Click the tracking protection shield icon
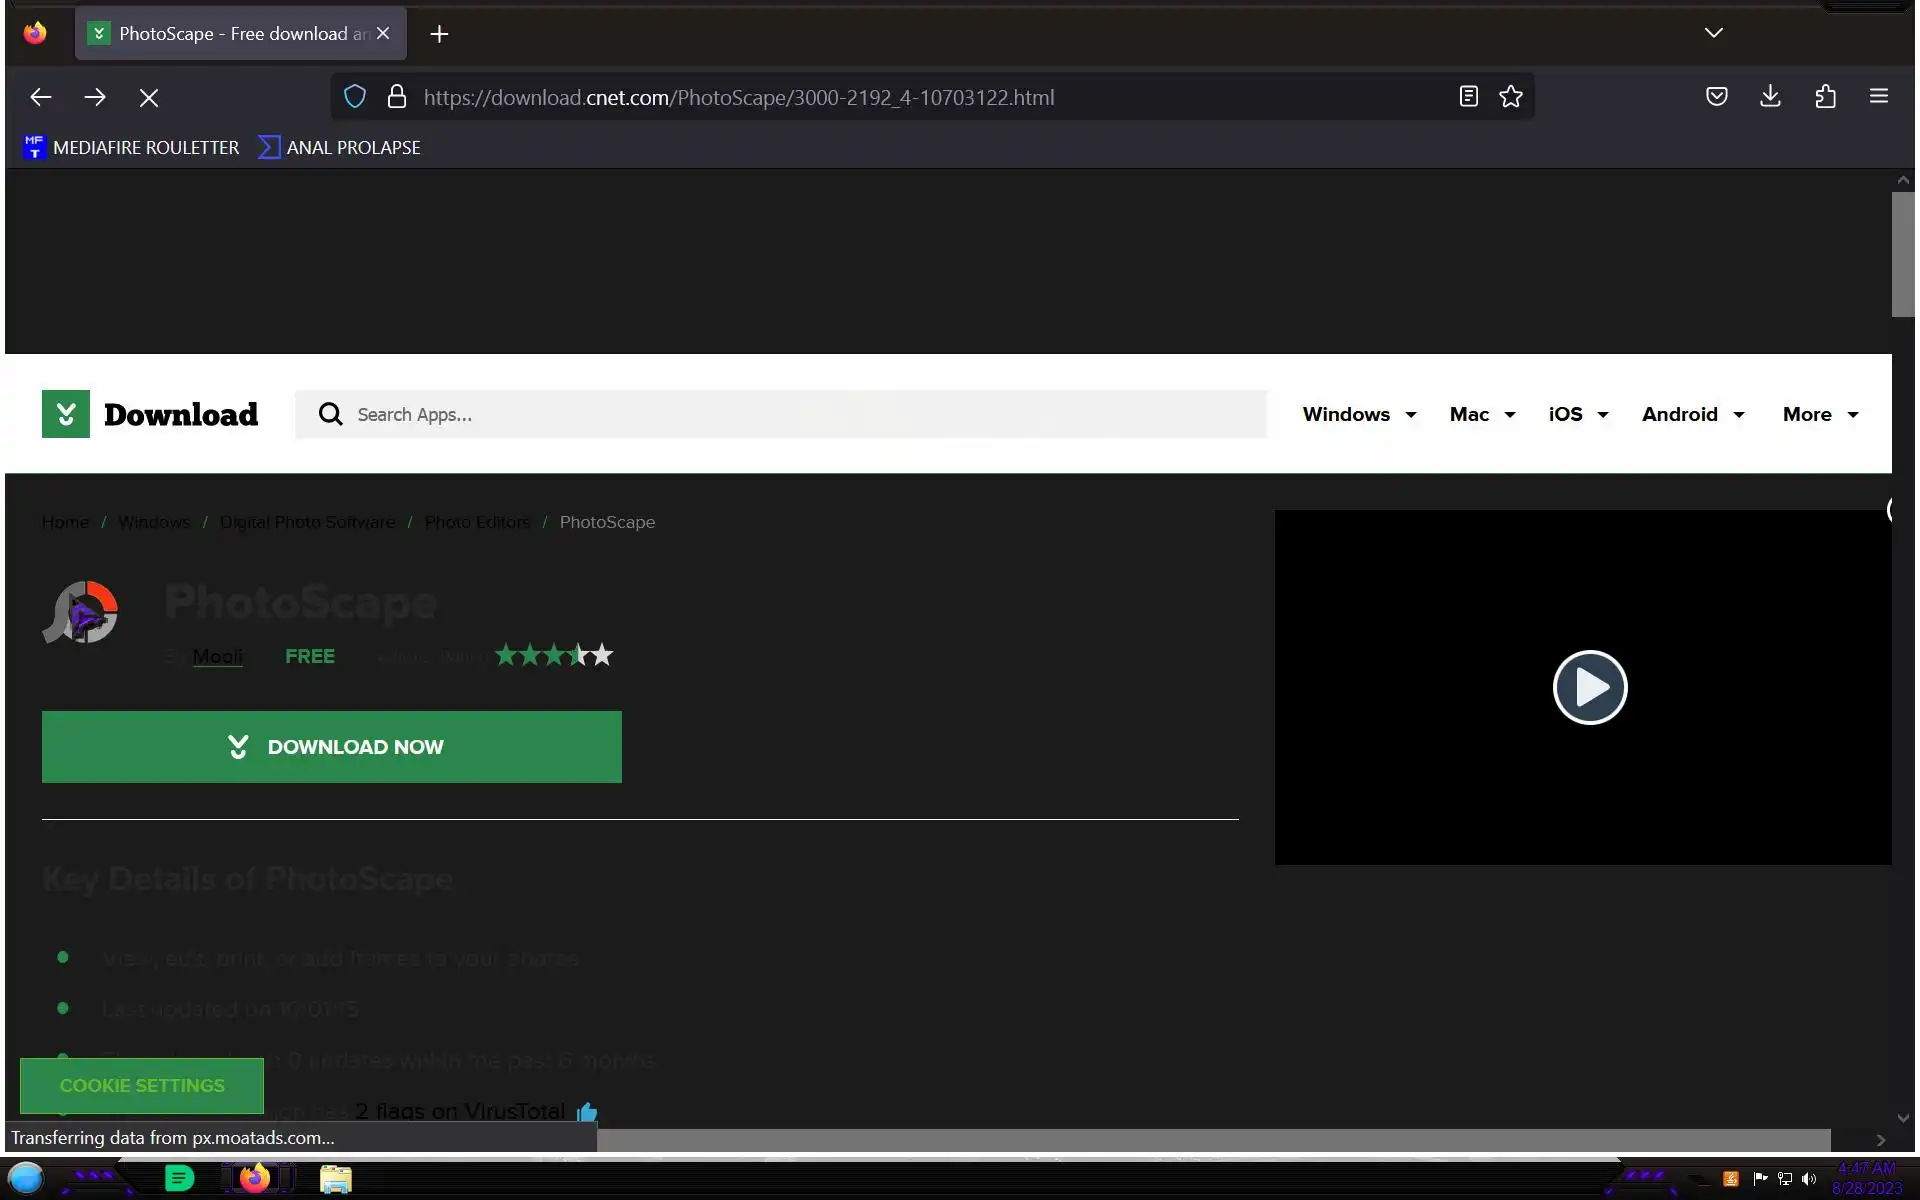Viewport: 1920px width, 1200px height. (355, 97)
